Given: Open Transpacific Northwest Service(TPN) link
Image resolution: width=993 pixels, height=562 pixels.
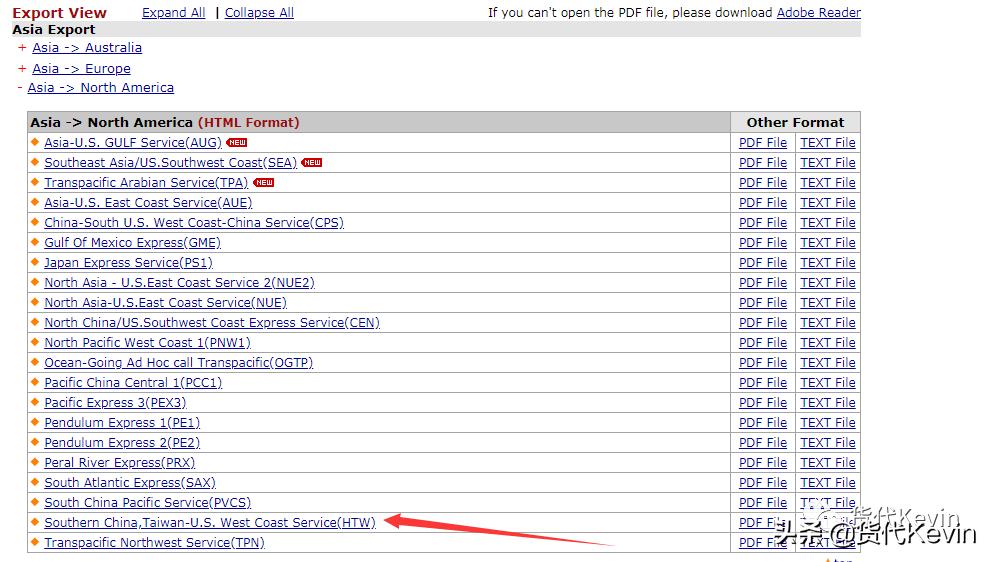Looking at the screenshot, I should coord(155,543).
